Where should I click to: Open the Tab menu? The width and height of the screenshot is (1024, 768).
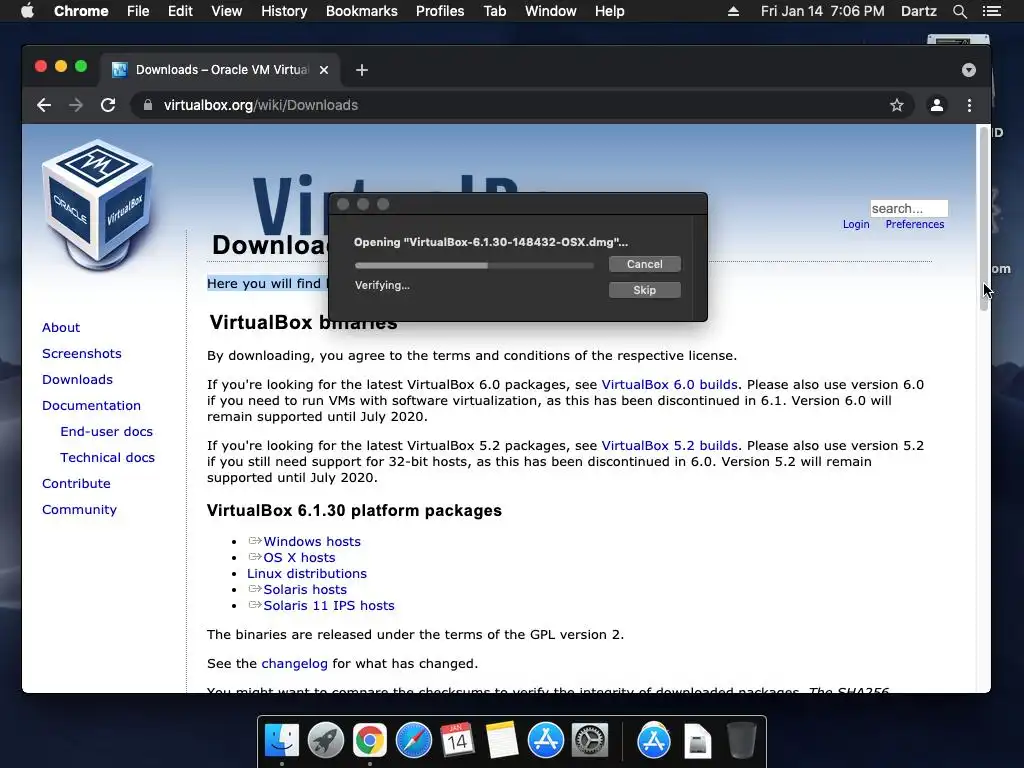(x=494, y=11)
